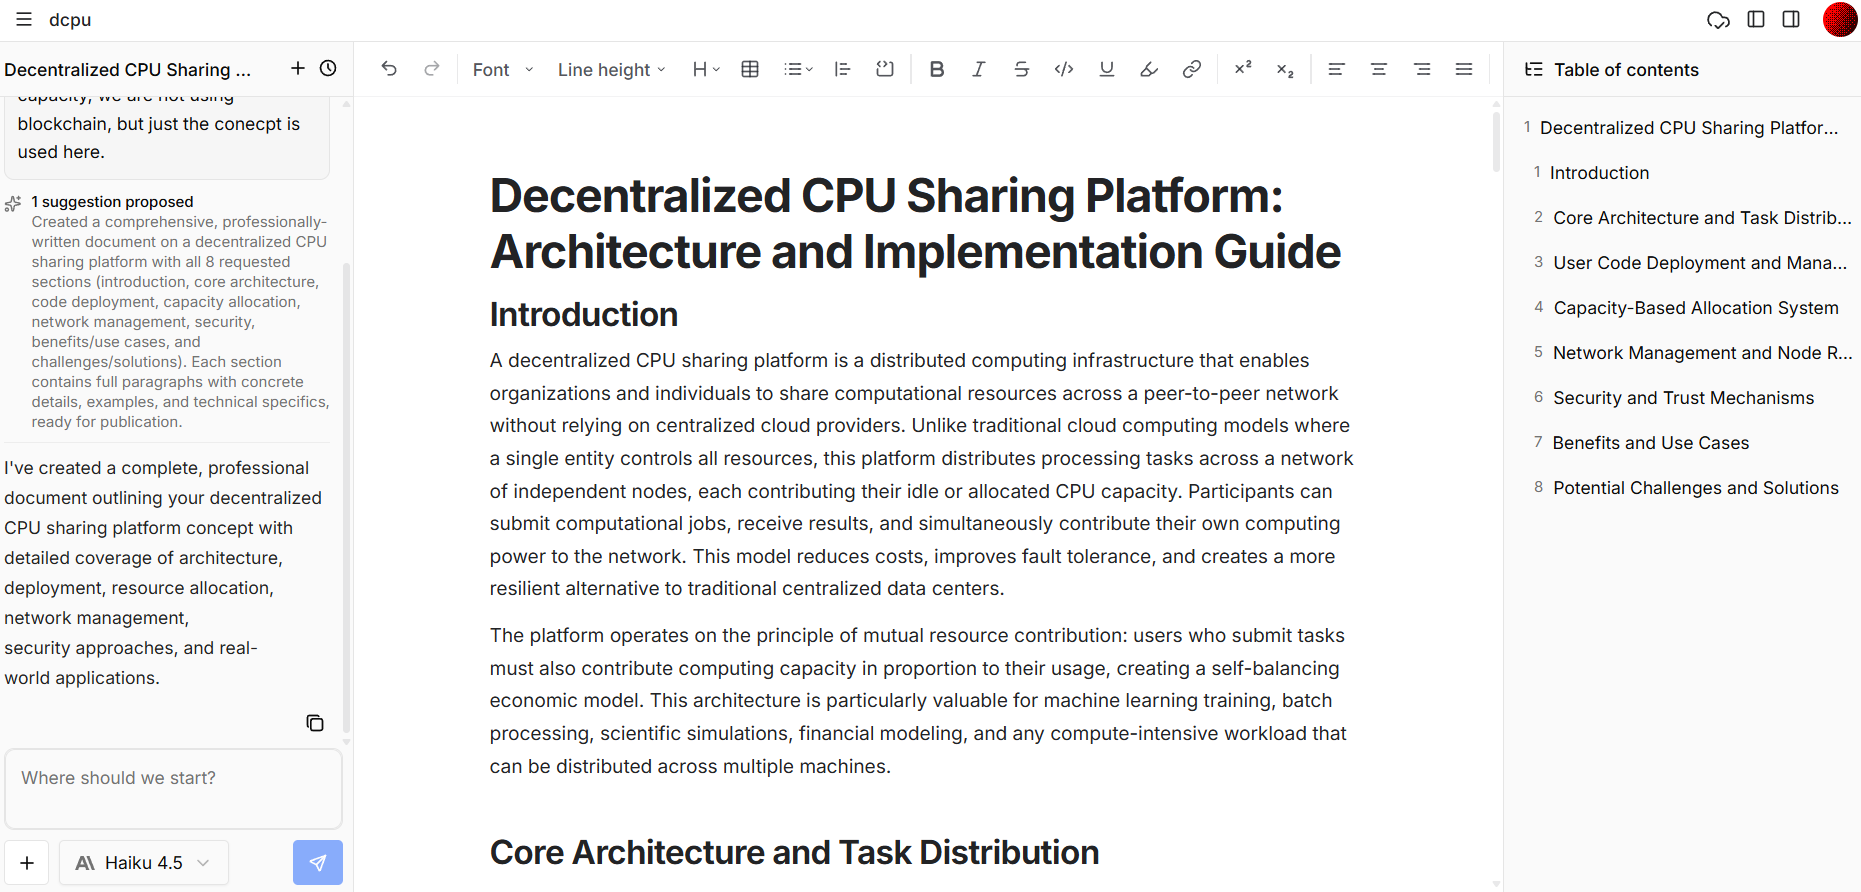This screenshot has height=892, width=1861.
Task: Insert a hyperlink
Action: [x=1192, y=69]
